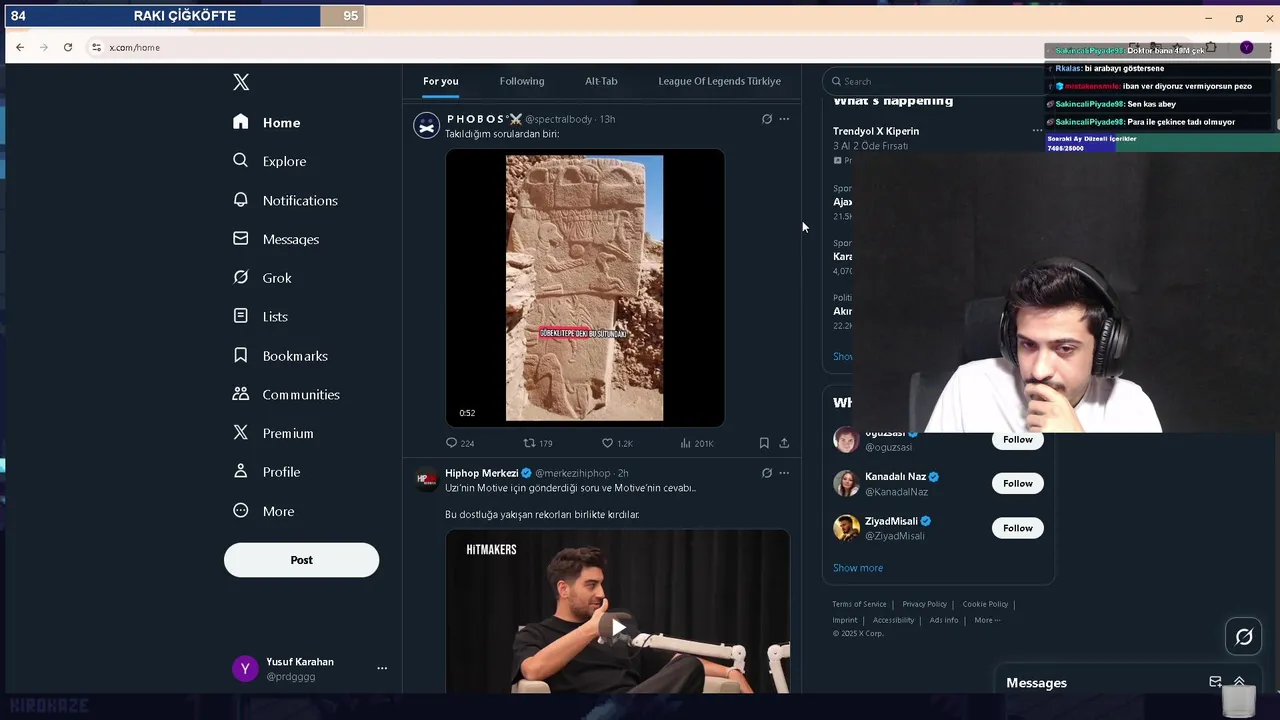
Task: Open Cookie Policy link
Action: click(985, 604)
